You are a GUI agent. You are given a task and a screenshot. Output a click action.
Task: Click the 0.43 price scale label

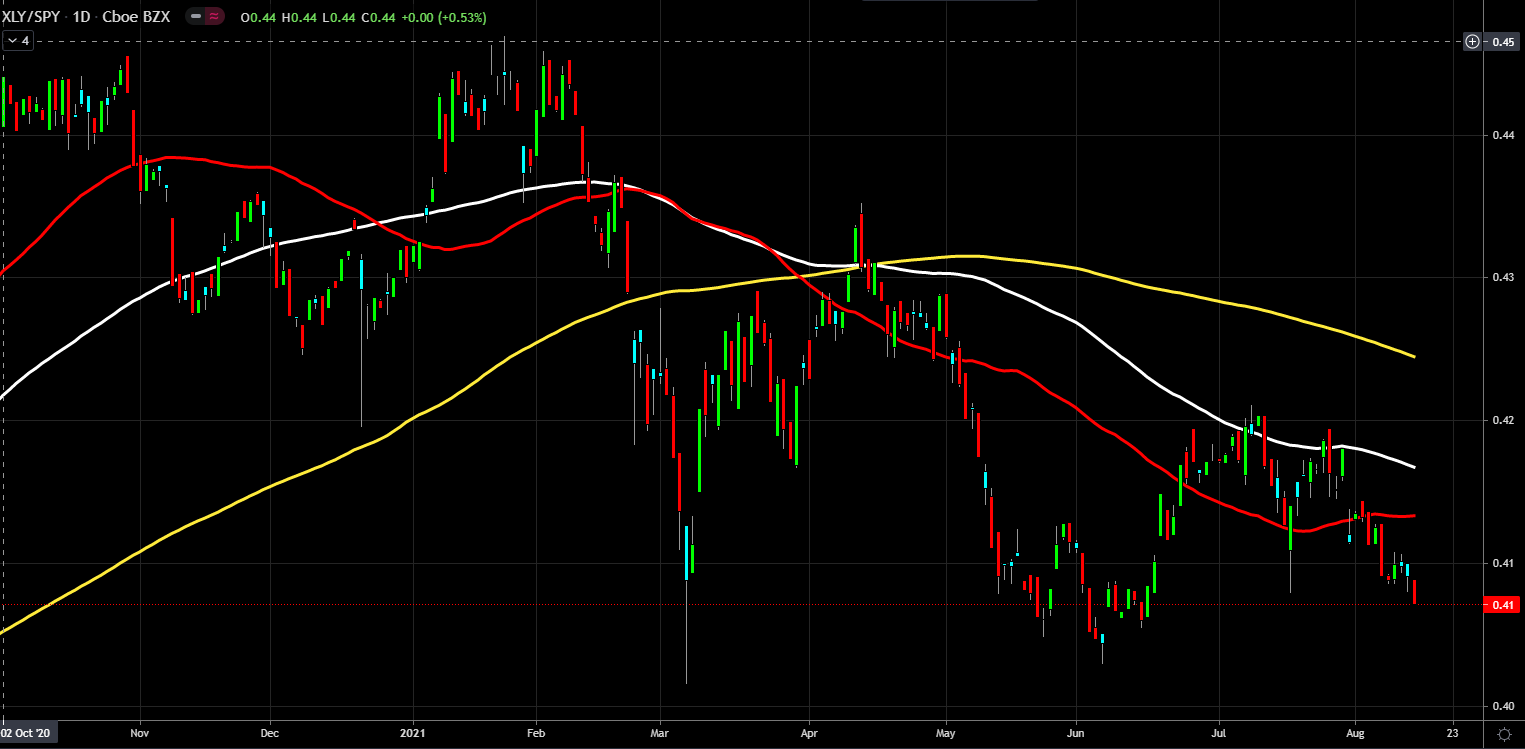[1502, 277]
